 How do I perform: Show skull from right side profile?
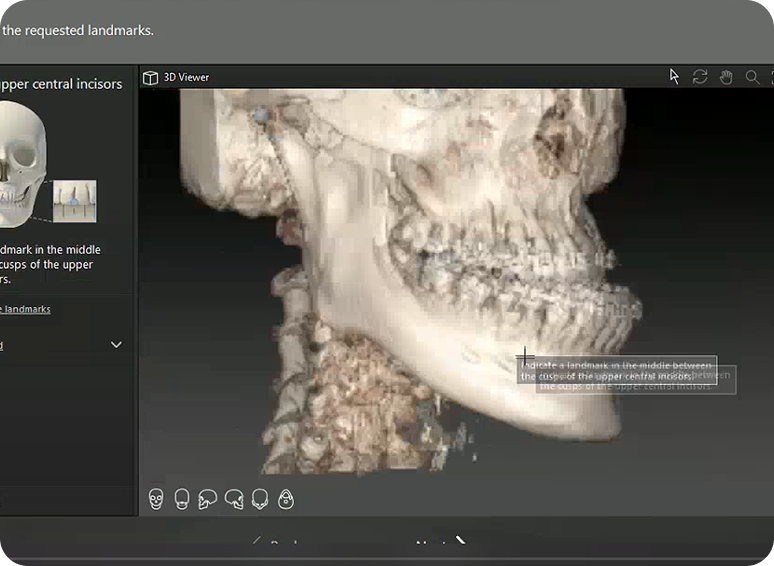(234, 498)
